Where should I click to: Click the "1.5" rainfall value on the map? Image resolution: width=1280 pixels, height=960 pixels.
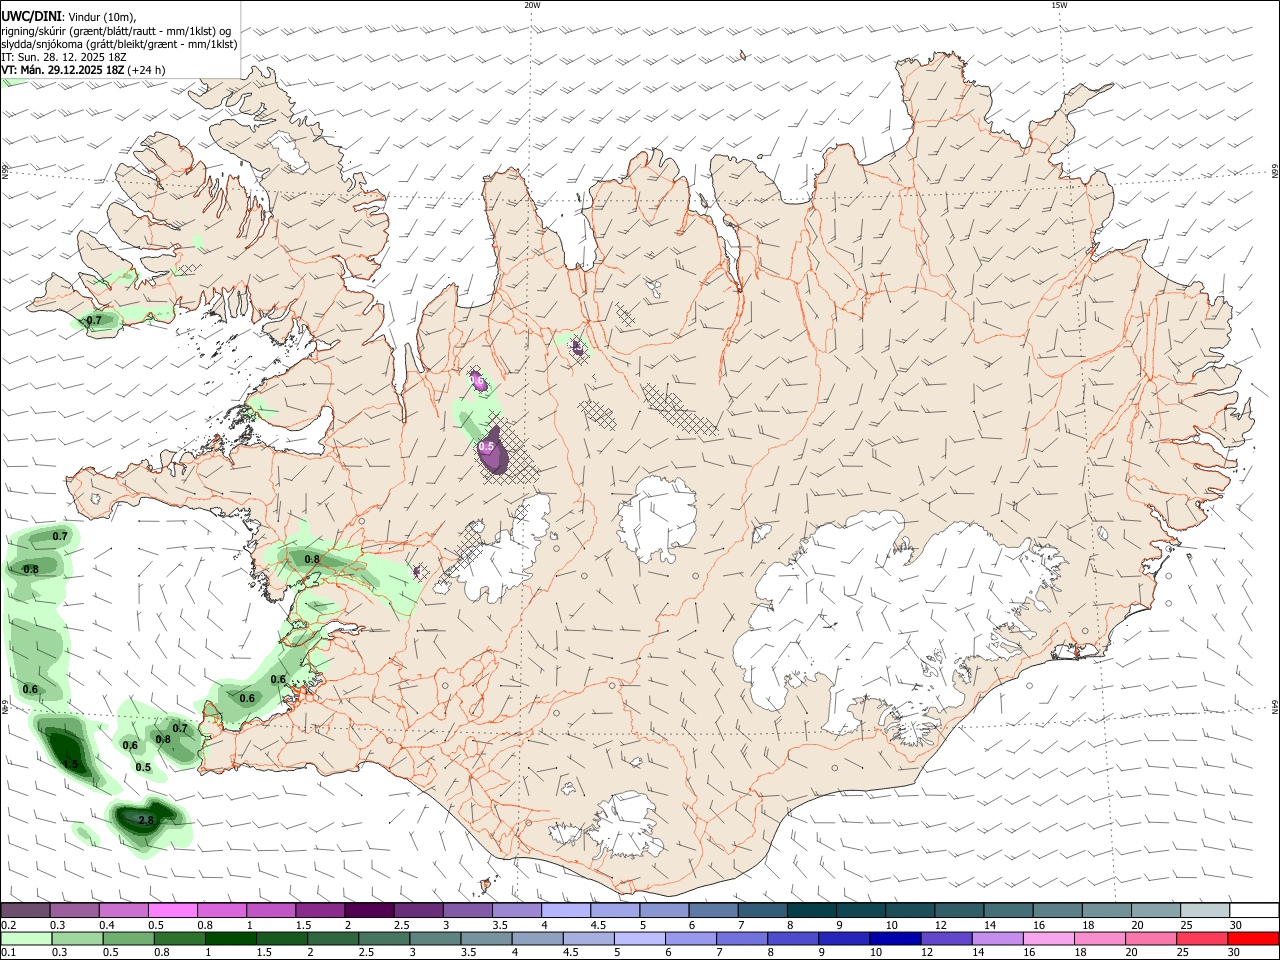pyautogui.click(x=70, y=764)
